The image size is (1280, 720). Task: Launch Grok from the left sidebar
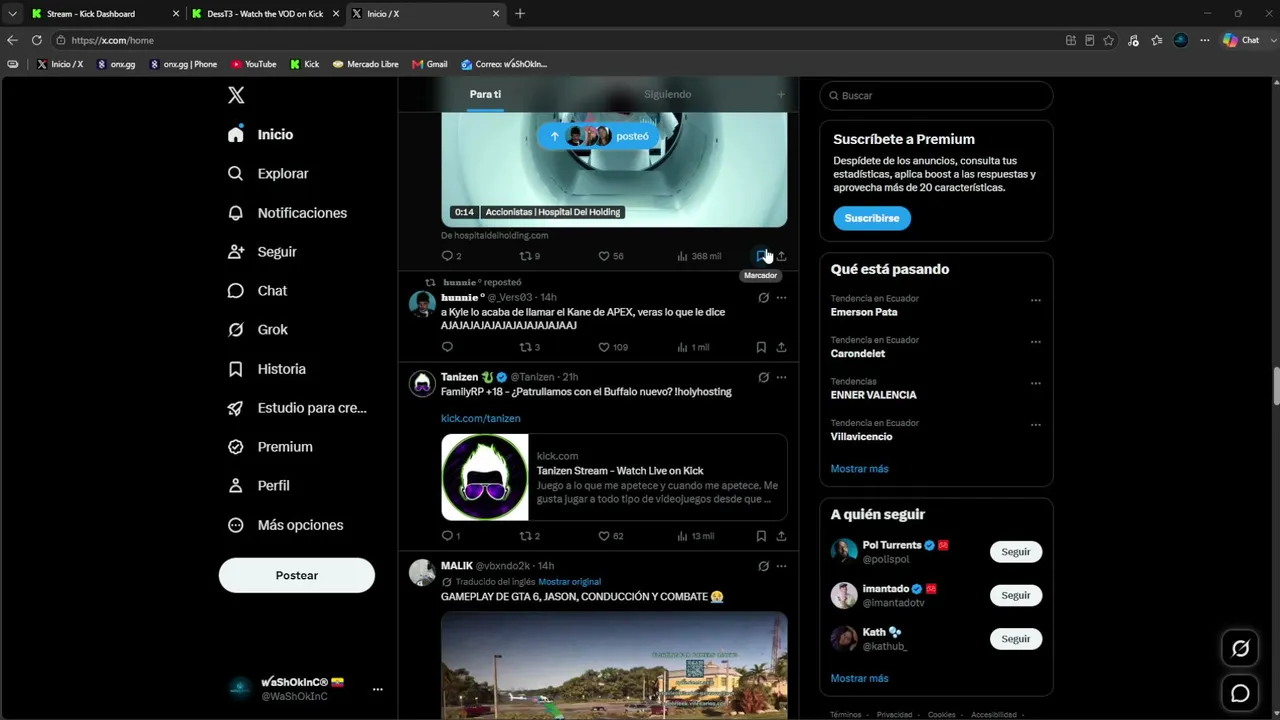(257, 330)
